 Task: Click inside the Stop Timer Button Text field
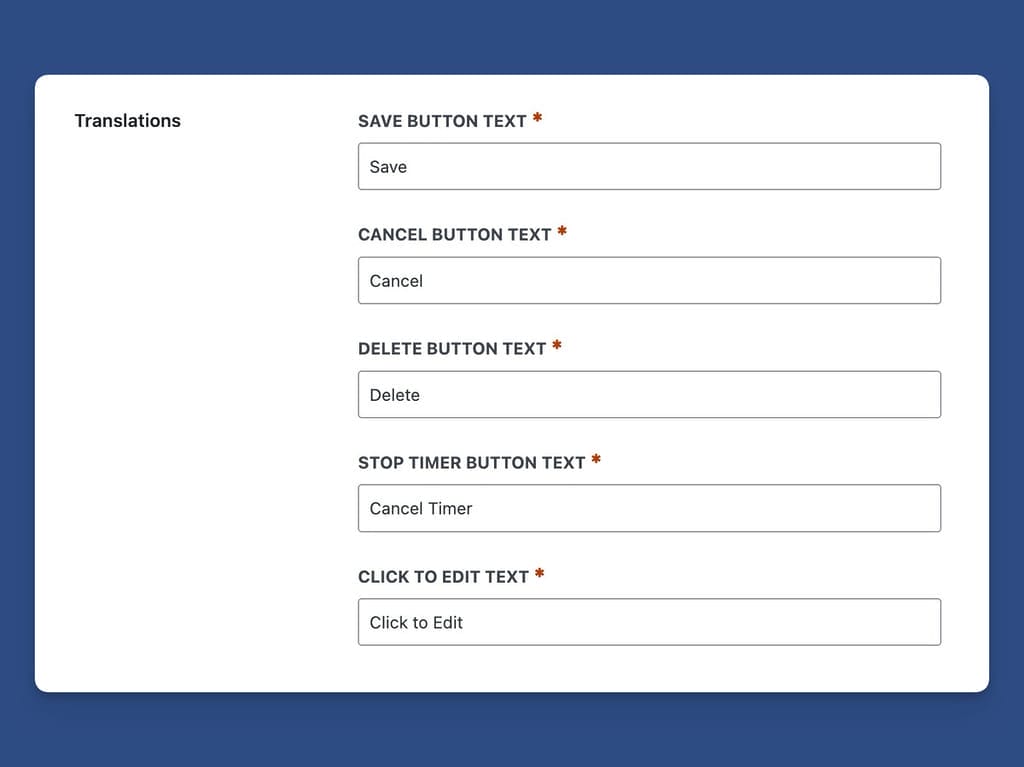coord(650,508)
